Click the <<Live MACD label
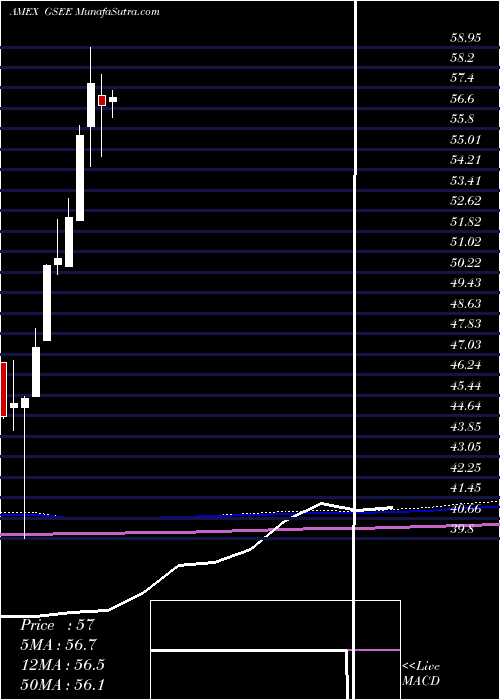Viewport: 500px width, 700px height. 421,674
